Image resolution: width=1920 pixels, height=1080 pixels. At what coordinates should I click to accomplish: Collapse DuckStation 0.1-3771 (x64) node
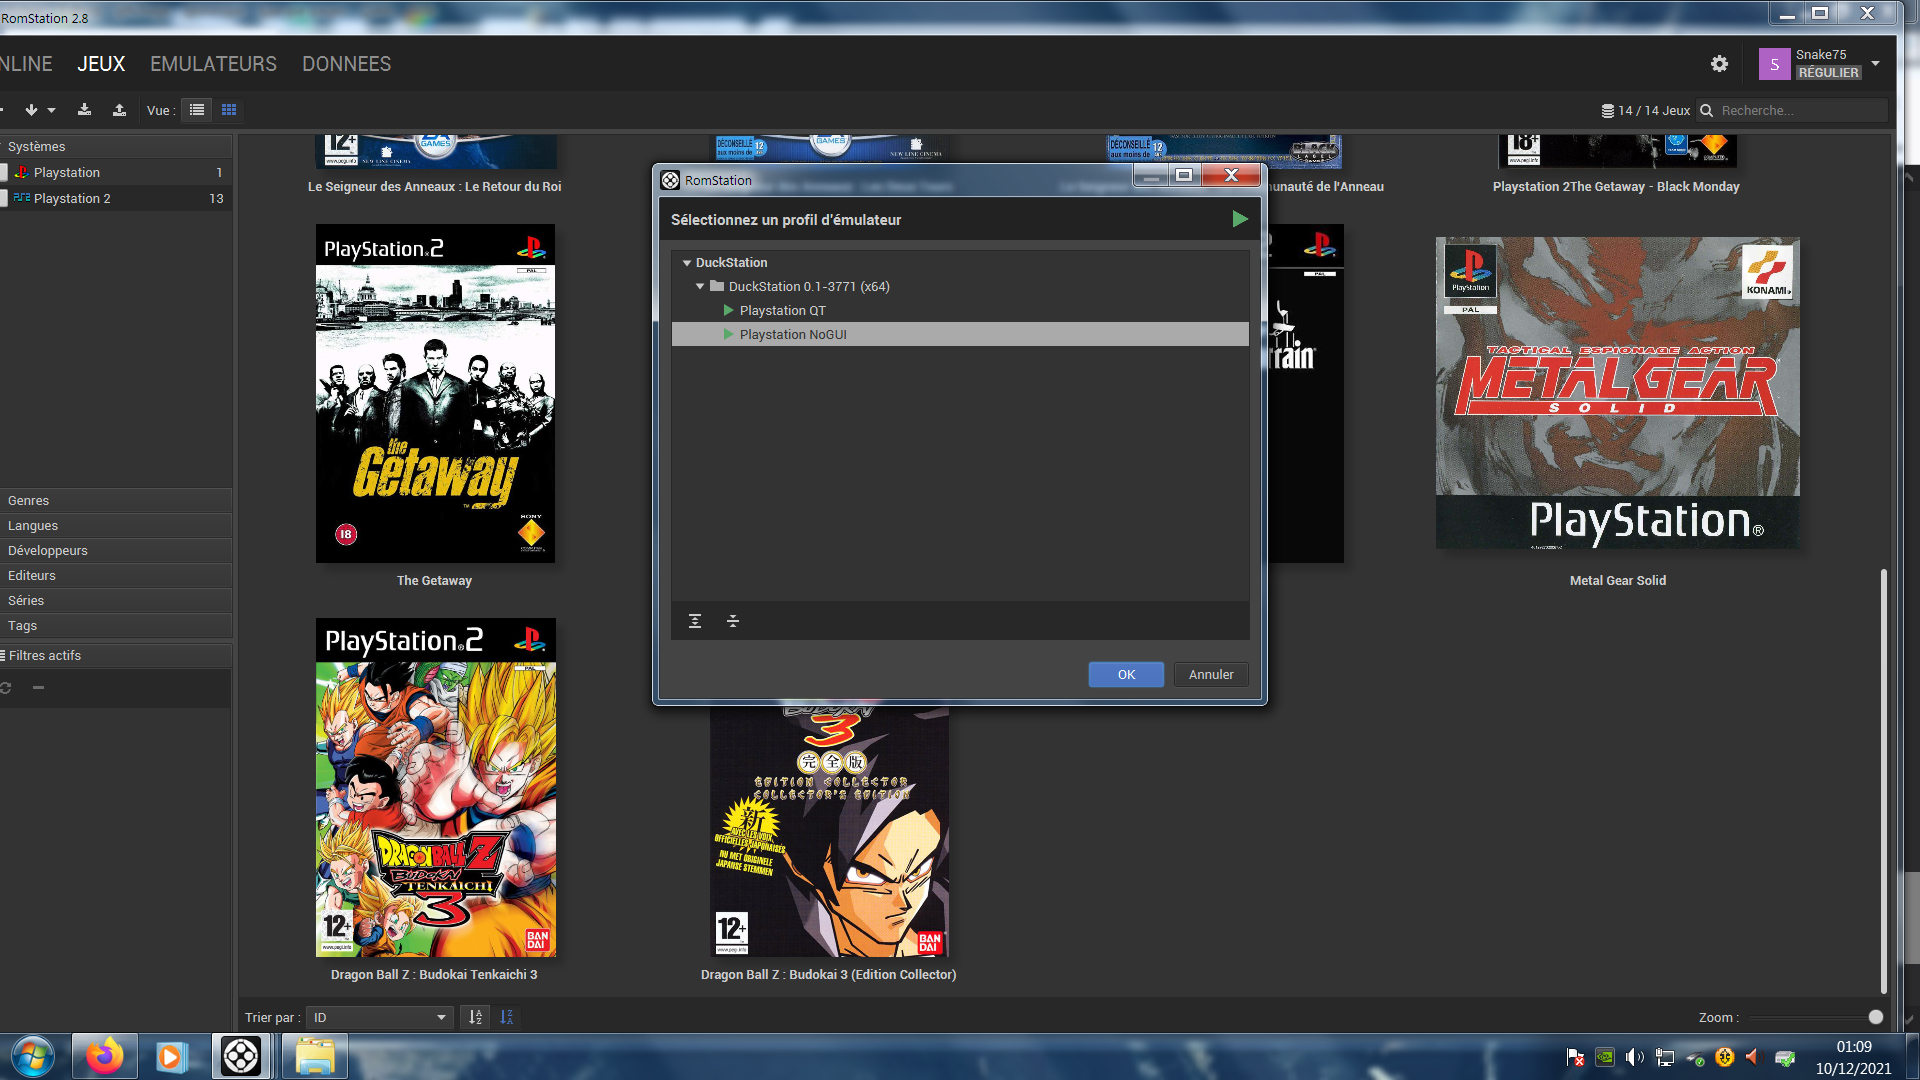tap(700, 286)
